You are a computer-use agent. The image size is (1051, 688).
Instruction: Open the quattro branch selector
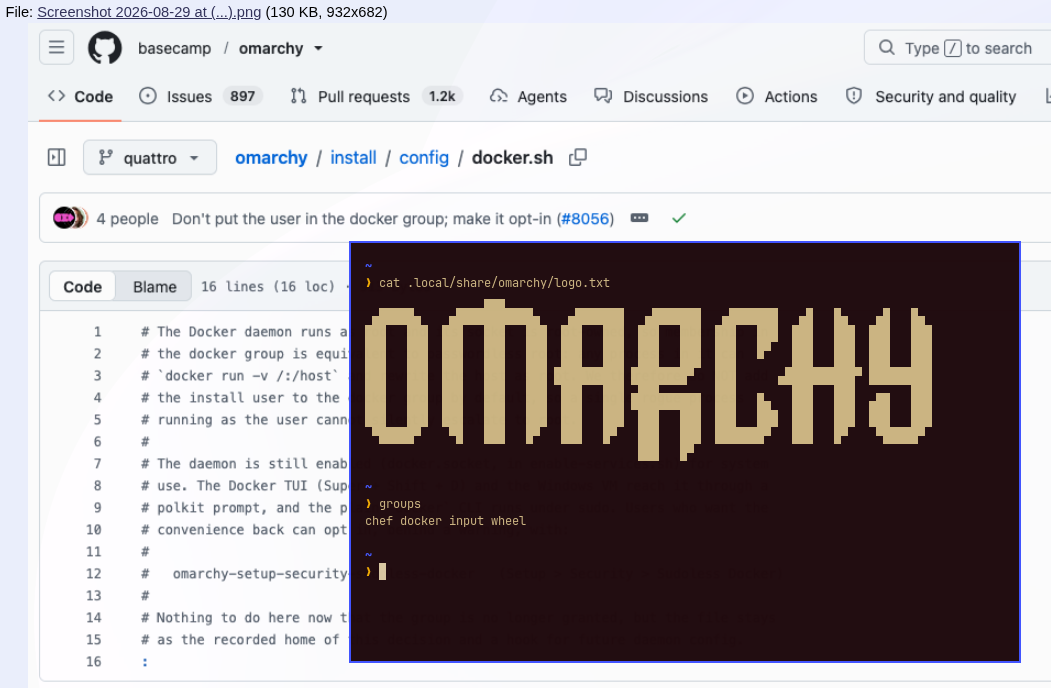(150, 158)
